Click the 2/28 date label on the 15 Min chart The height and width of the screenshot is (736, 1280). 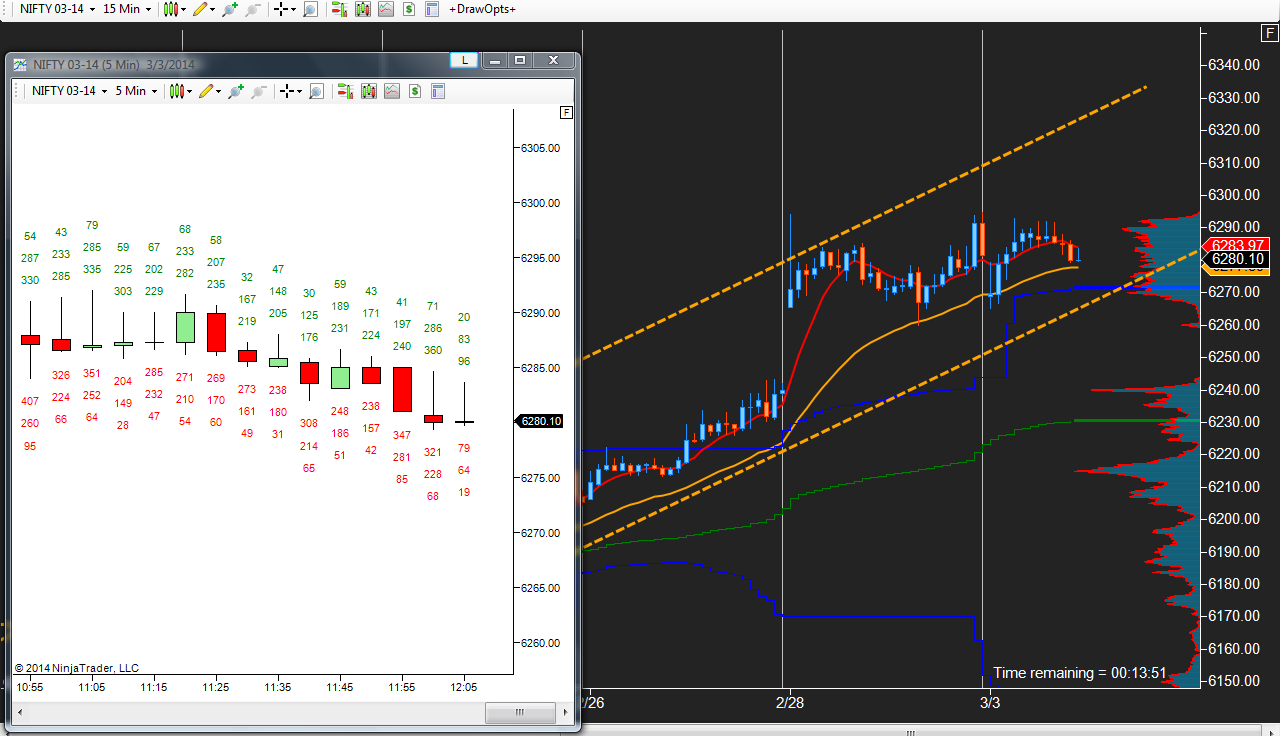pyautogui.click(x=789, y=702)
